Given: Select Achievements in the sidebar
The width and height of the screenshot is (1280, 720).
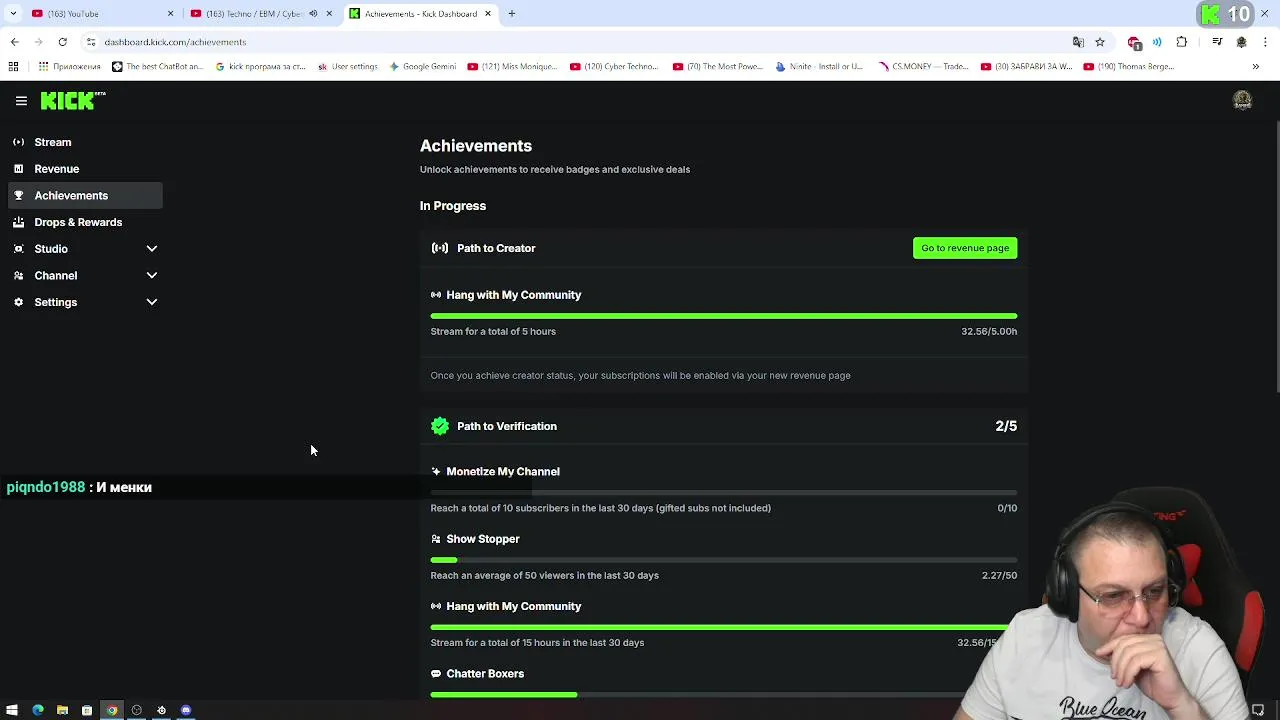Looking at the screenshot, I should point(86,195).
